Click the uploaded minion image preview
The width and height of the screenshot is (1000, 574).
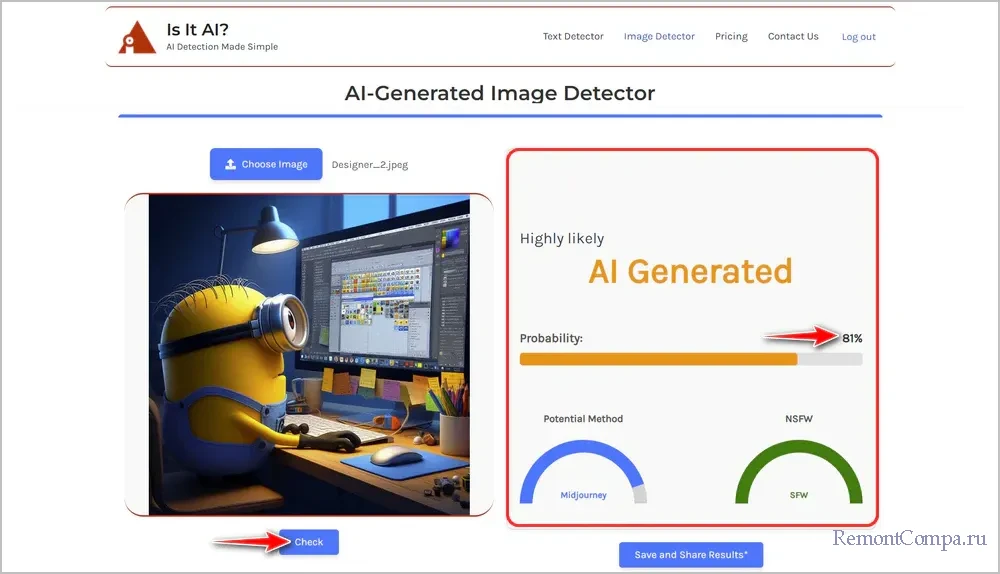point(309,354)
